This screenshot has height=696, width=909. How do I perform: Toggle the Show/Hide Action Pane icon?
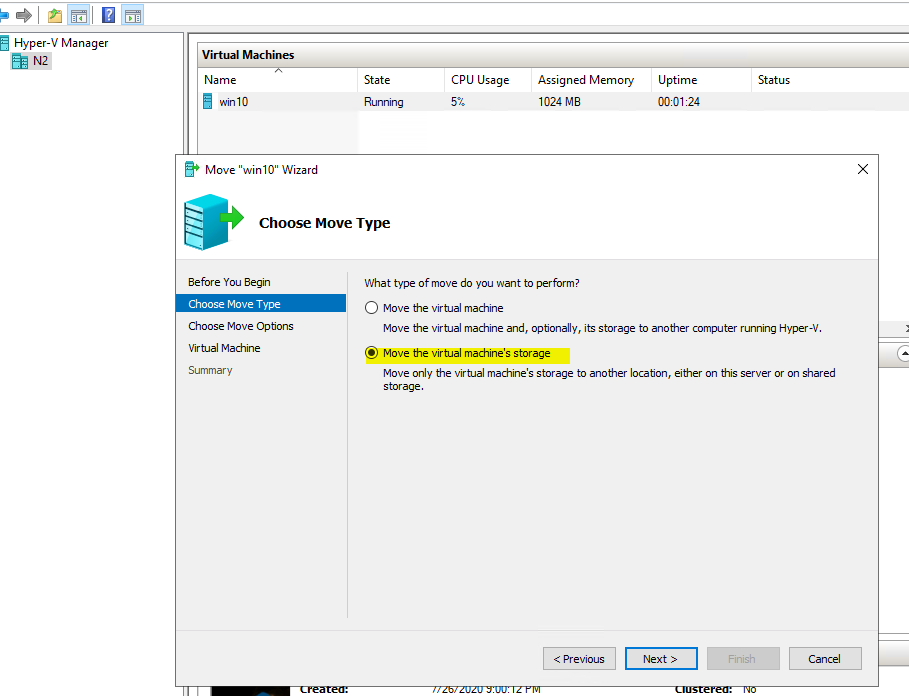133,16
